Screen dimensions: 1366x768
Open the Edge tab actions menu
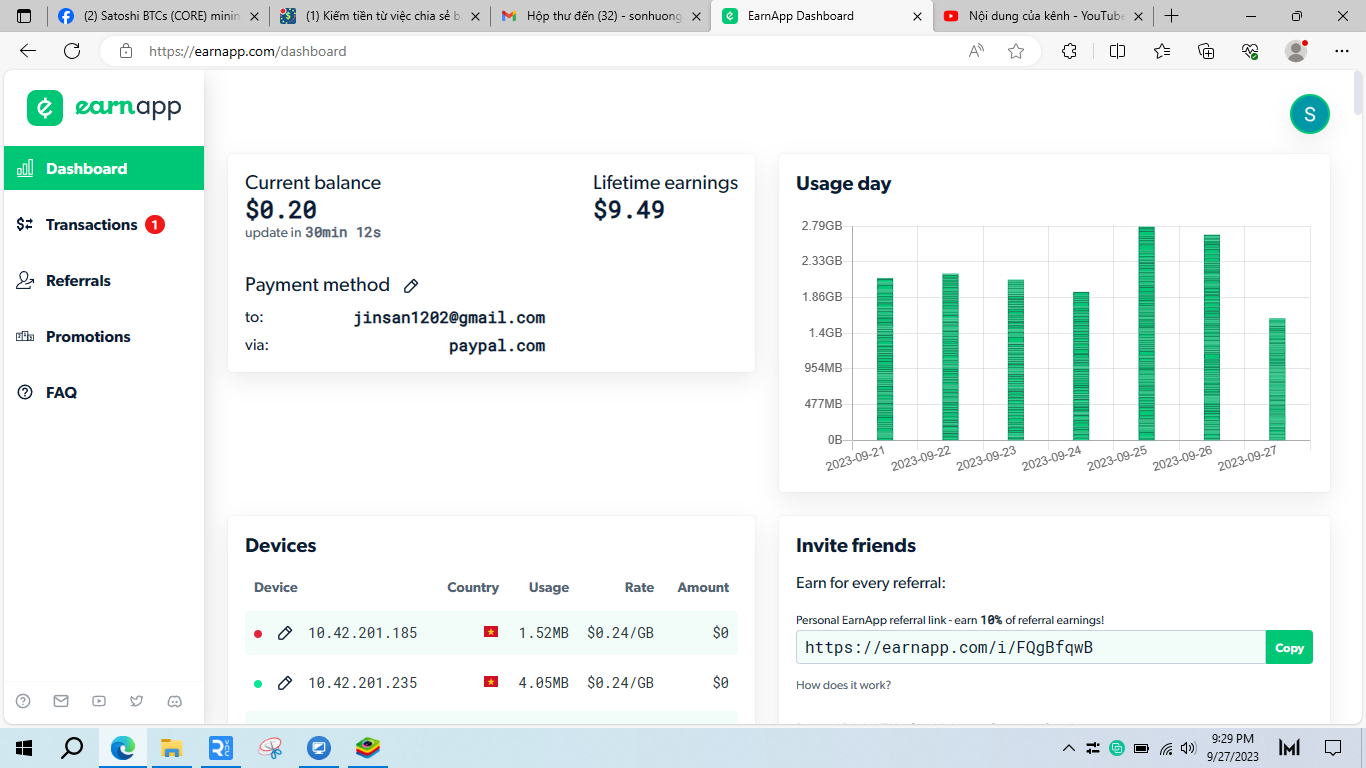[25, 16]
